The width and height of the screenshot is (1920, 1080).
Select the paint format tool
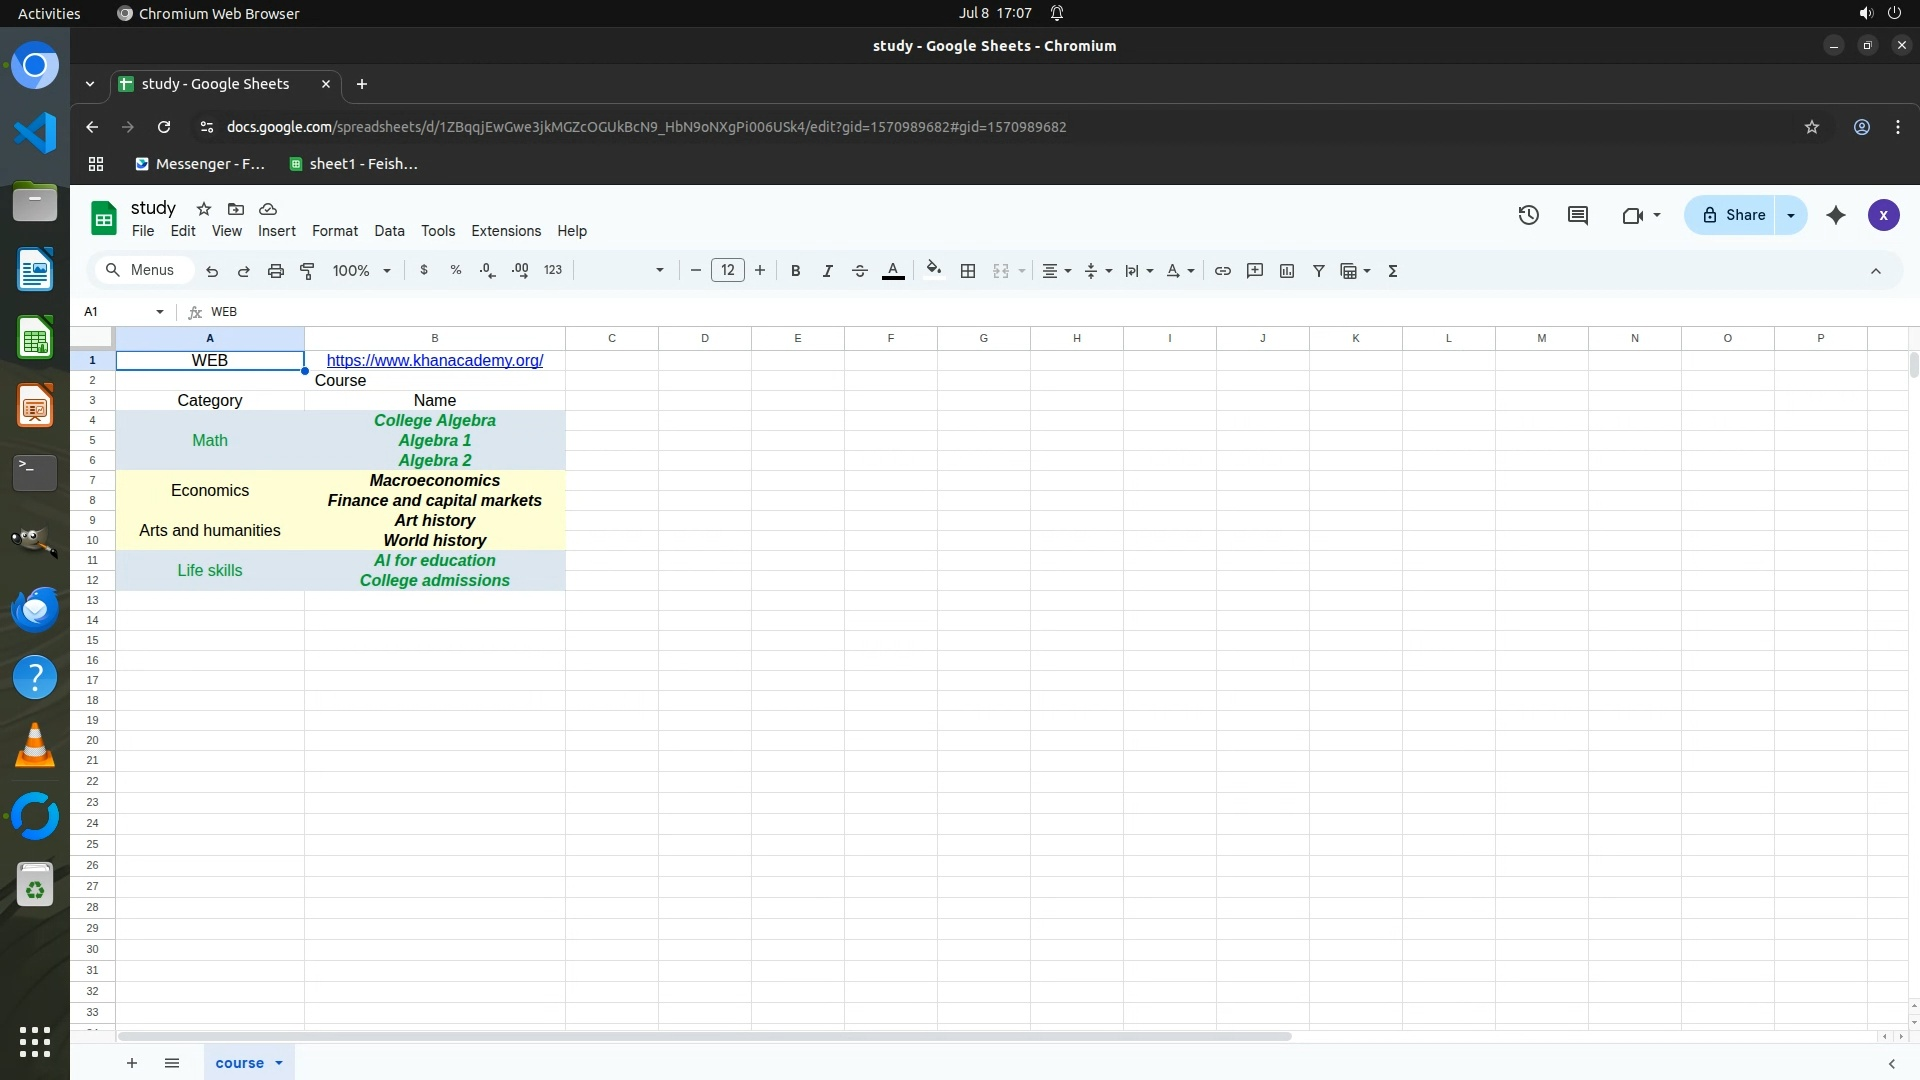click(x=308, y=271)
